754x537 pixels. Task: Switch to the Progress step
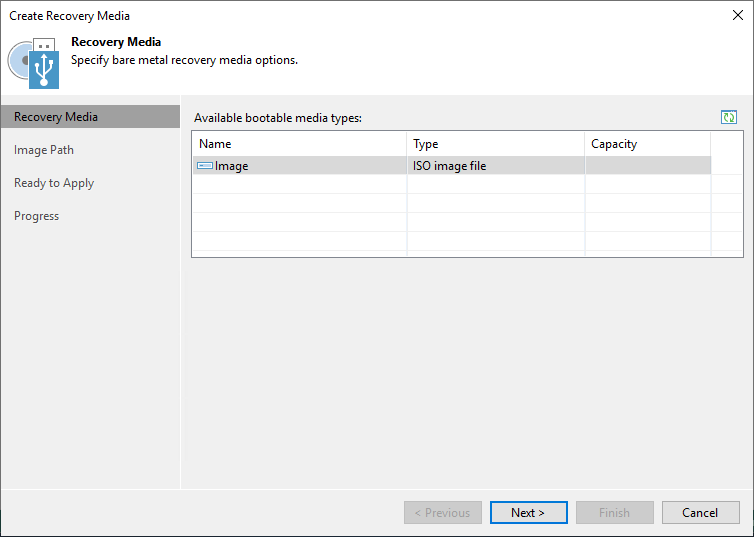[37, 216]
